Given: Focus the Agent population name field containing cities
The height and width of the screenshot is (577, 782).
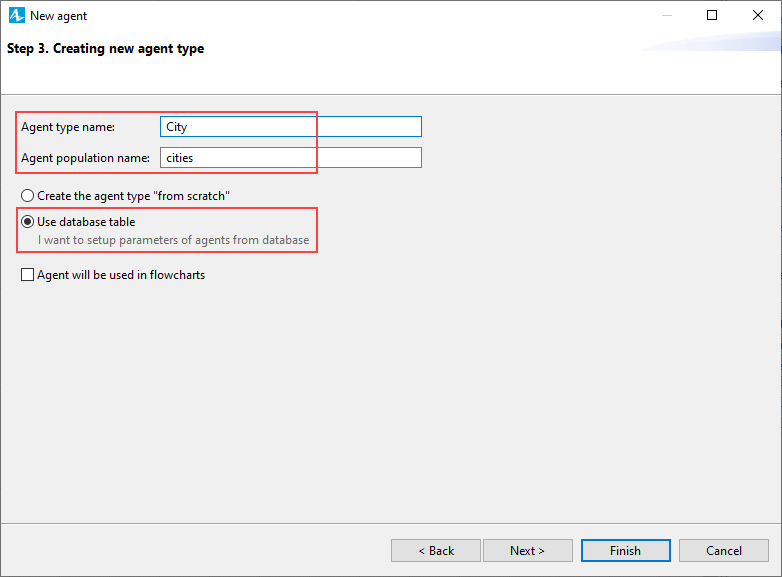Looking at the screenshot, I should pos(291,158).
